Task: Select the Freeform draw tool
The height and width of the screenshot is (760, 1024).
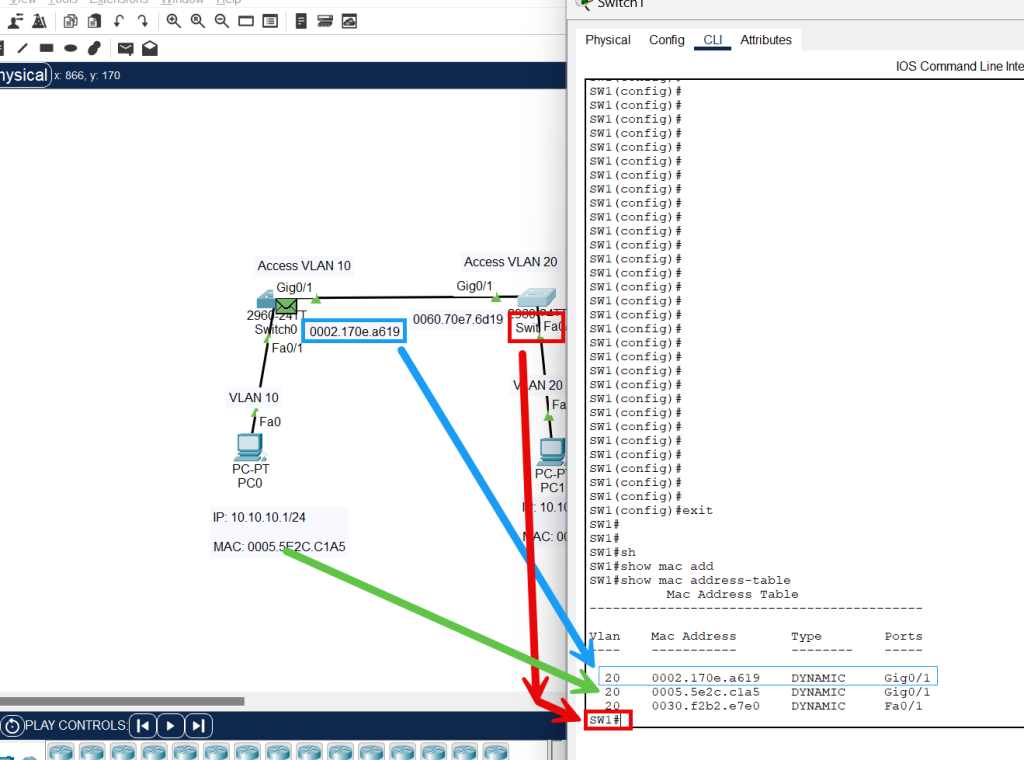Action: point(93,47)
